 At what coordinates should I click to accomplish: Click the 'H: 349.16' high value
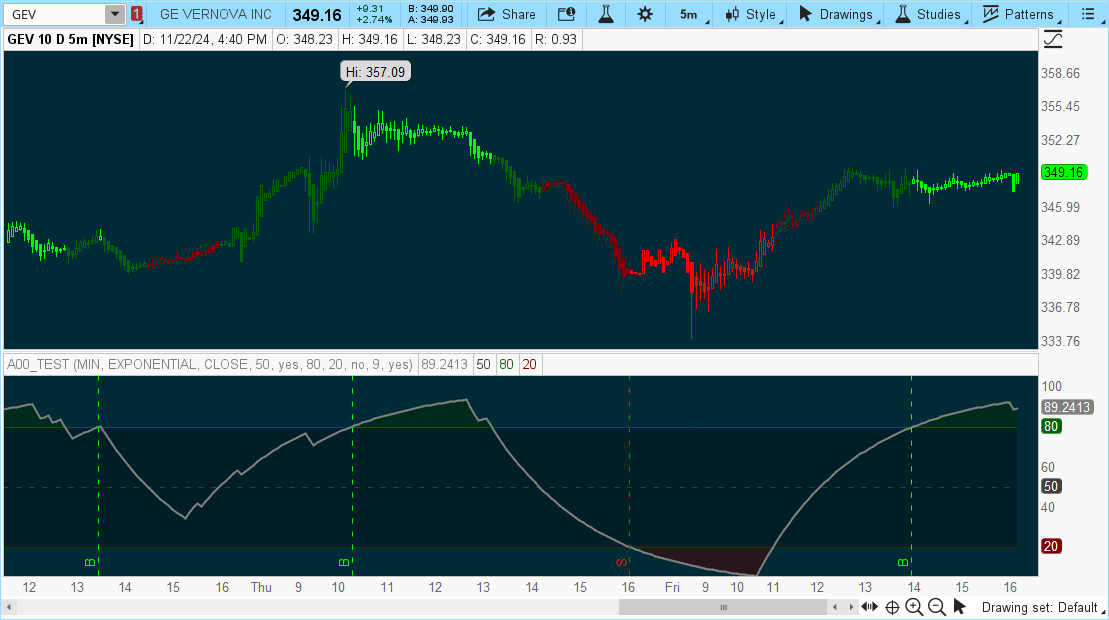[370, 40]
